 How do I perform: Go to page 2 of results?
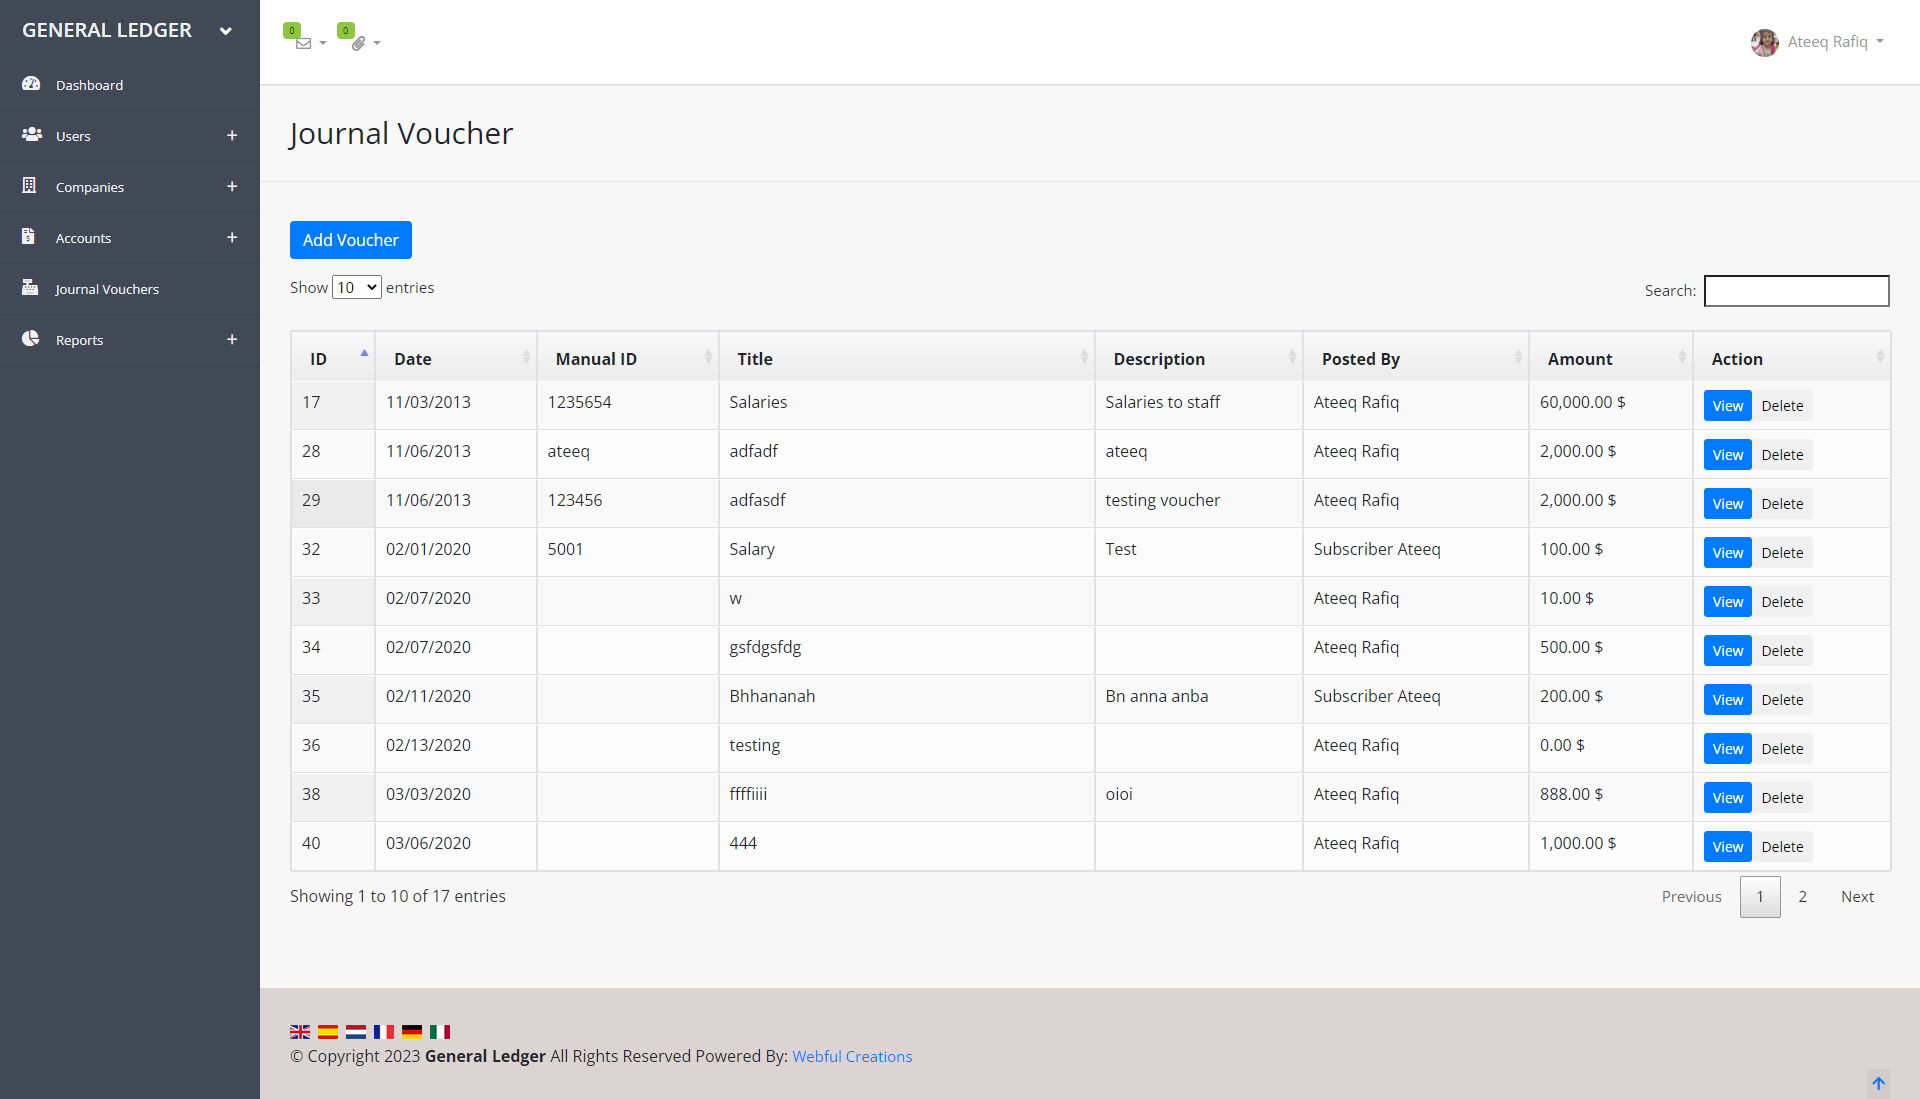click(x=1802, y=897)
